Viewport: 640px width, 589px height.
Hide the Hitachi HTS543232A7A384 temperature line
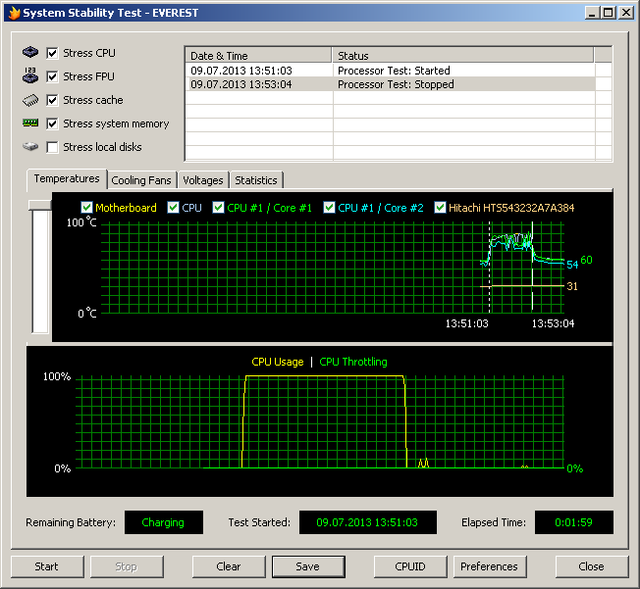(440, 208)
